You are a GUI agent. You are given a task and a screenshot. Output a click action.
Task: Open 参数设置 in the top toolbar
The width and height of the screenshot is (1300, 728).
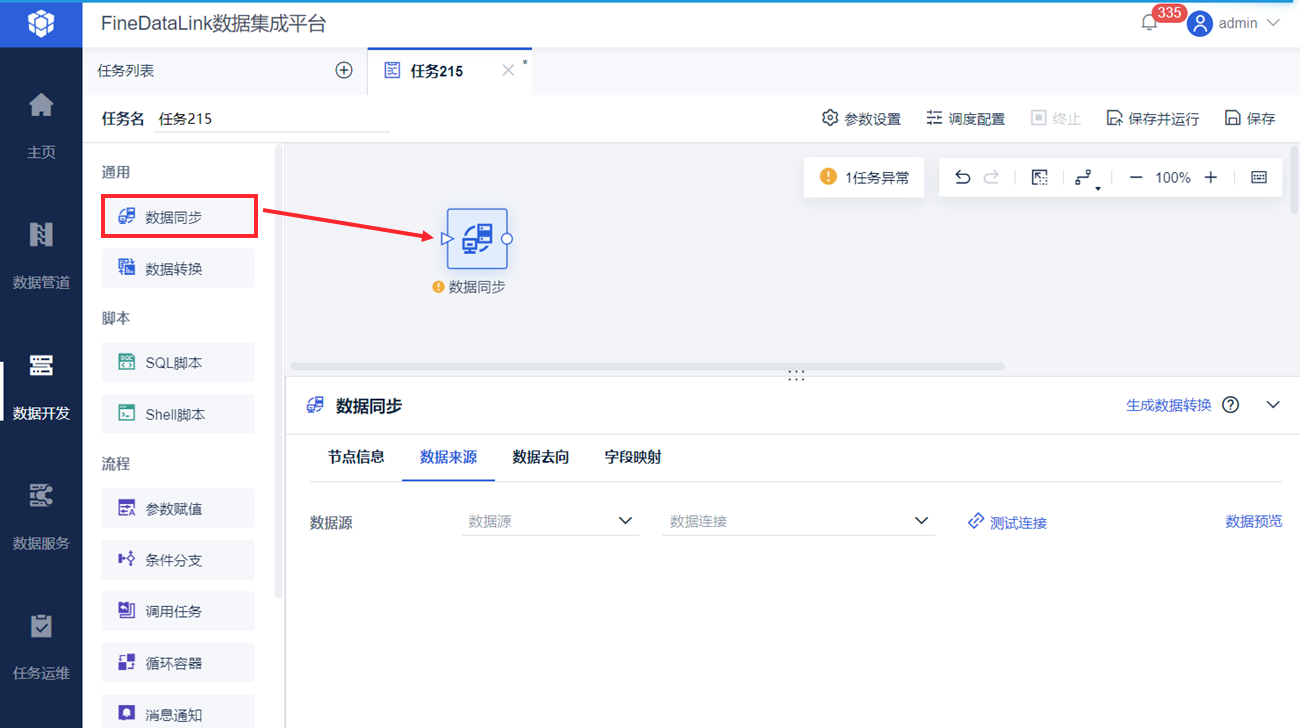(861, 119)
